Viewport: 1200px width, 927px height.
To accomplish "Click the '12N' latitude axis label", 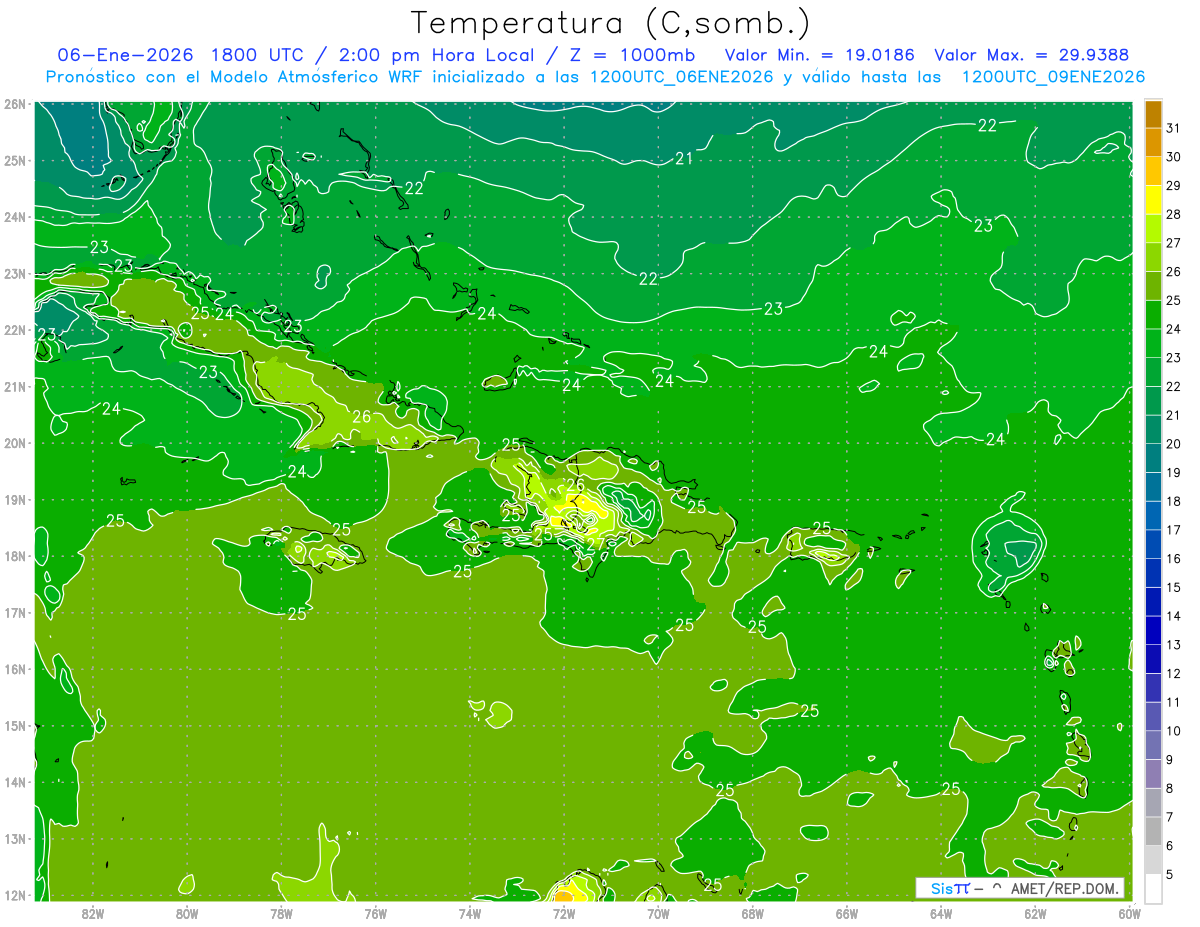I will coord(14,895).
